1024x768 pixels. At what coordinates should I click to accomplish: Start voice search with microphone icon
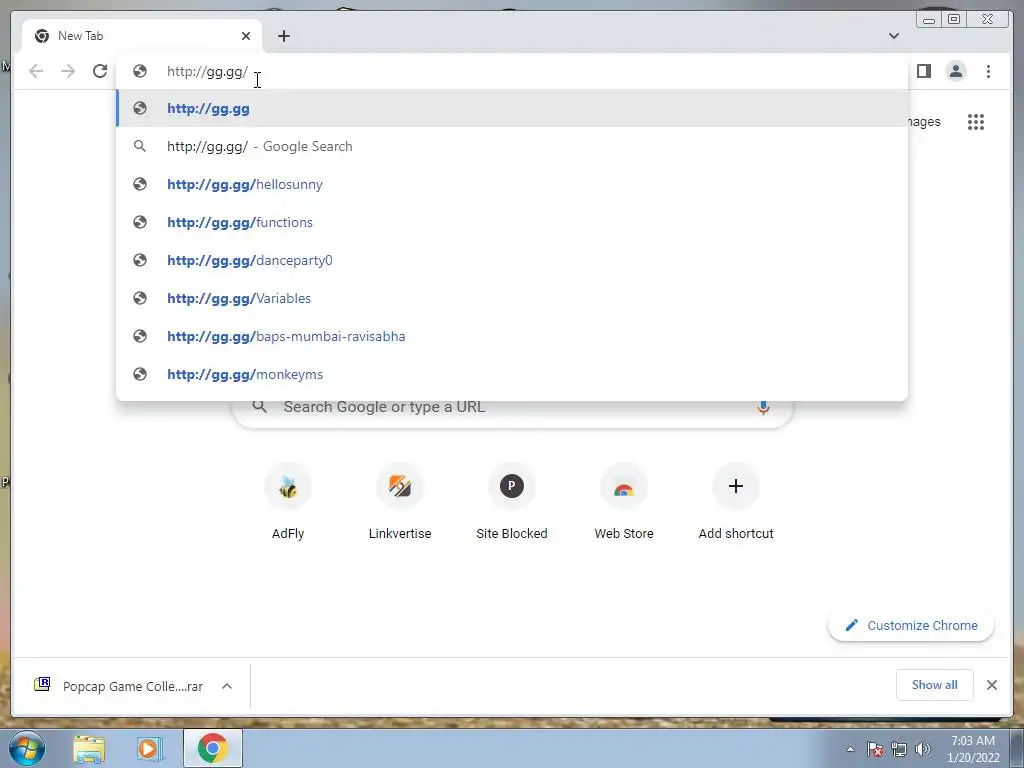pos(763,407)
